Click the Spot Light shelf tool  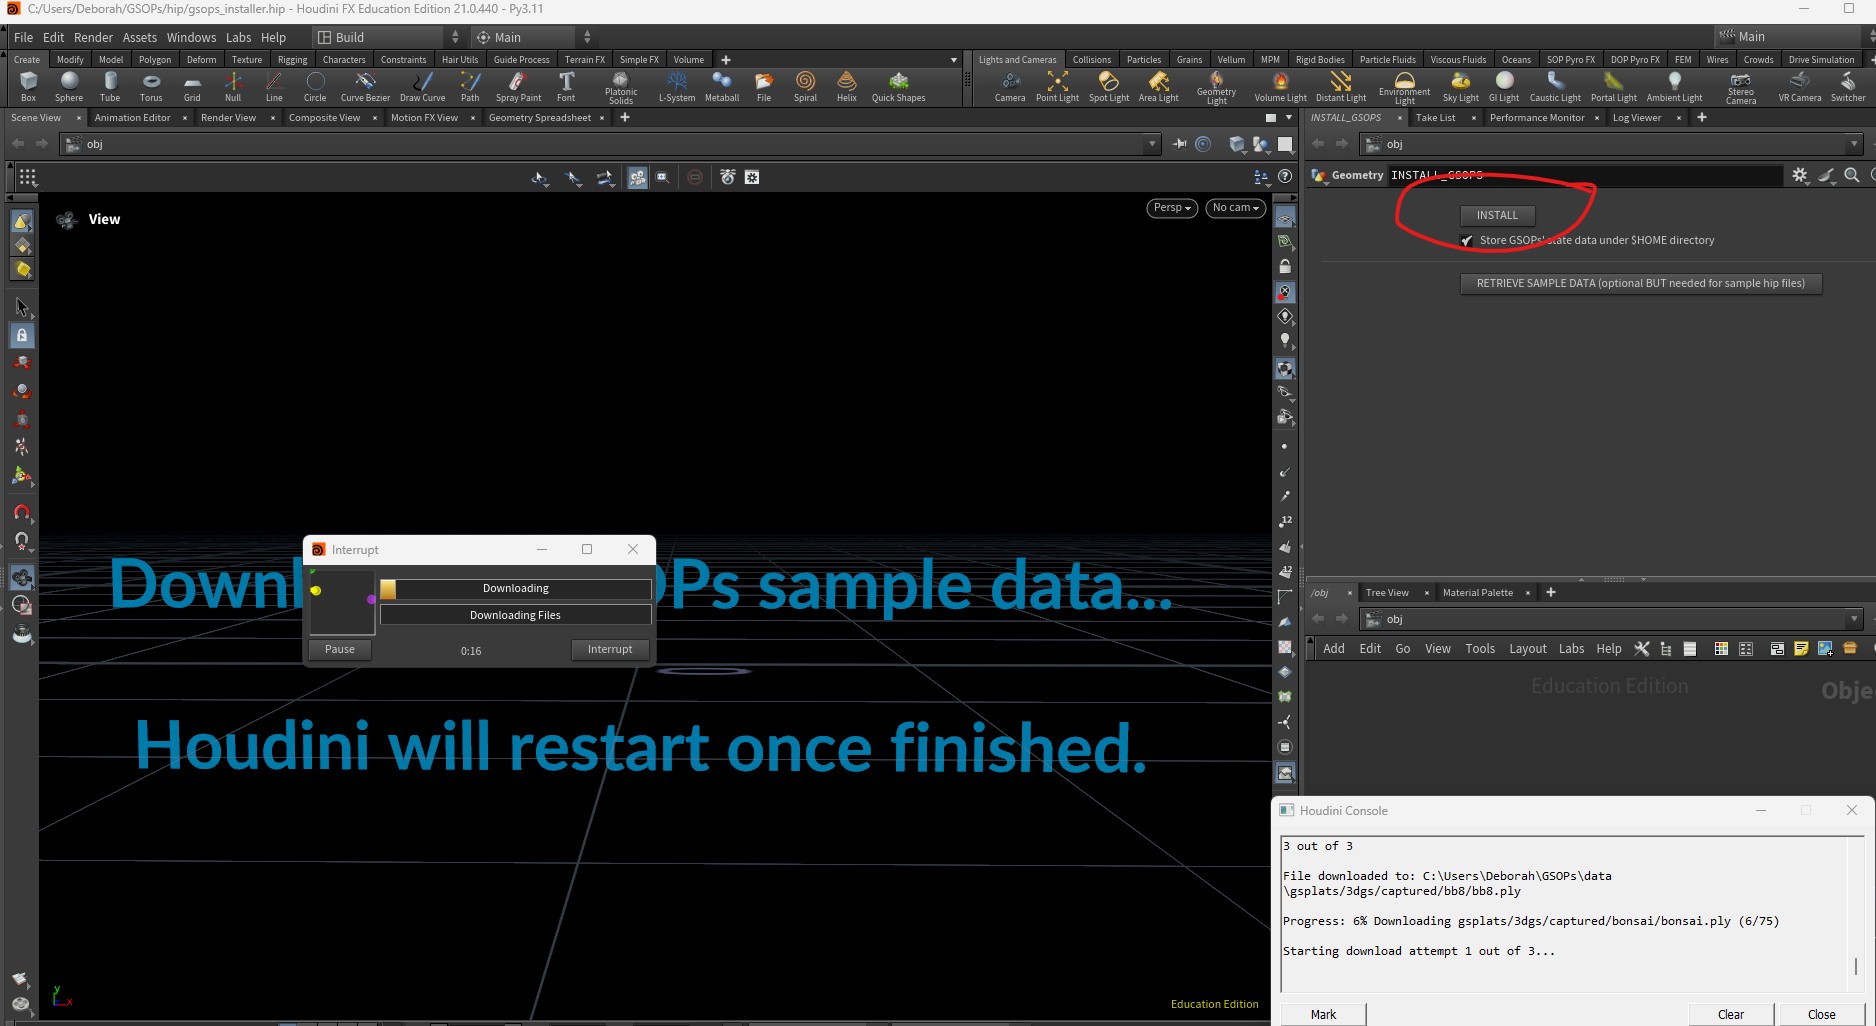(x=1108, y=86)
